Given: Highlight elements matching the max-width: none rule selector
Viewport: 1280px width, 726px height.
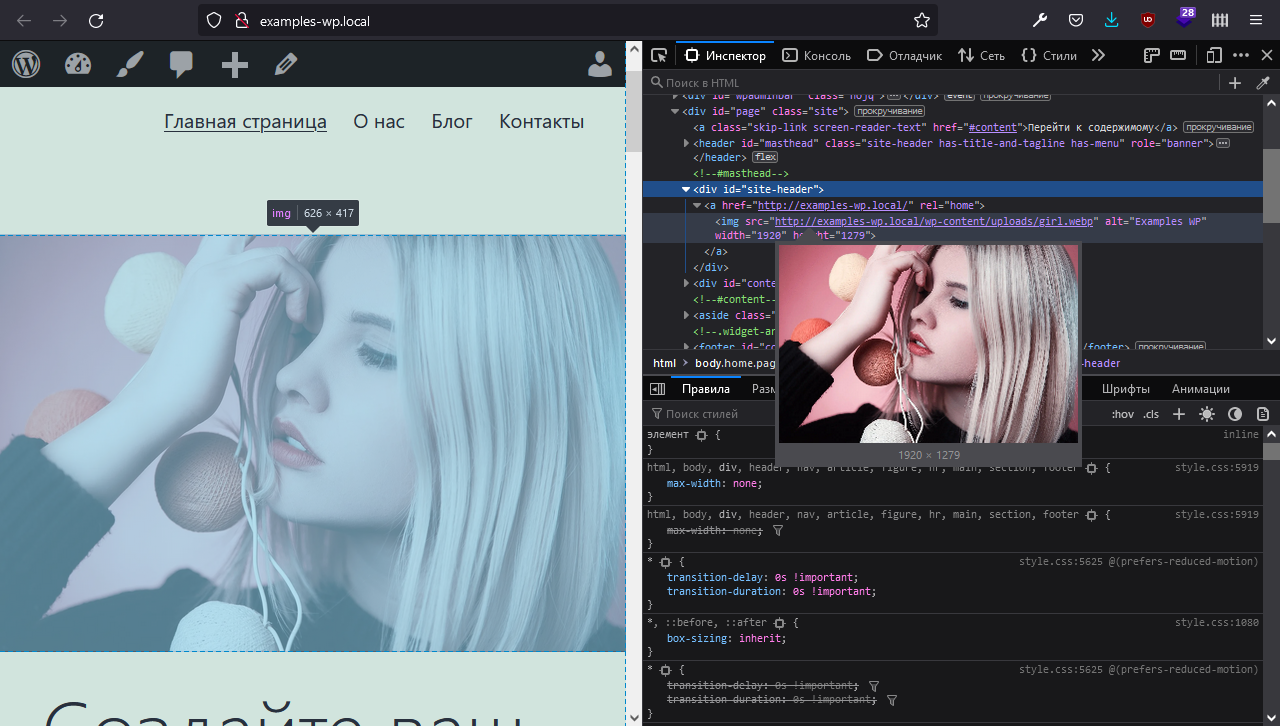Looking at the screenshot, I should pyautogui.click(x=1092, y=468).
